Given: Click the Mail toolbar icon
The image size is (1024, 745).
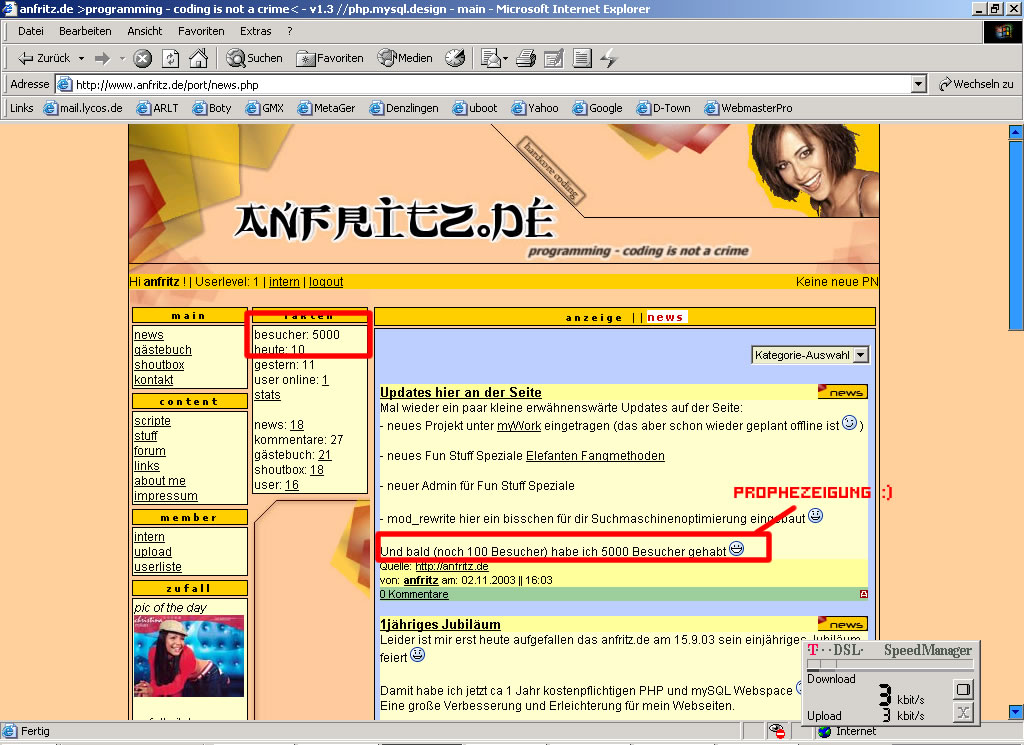Looking at the screenshot, I should tap(490, 58).
